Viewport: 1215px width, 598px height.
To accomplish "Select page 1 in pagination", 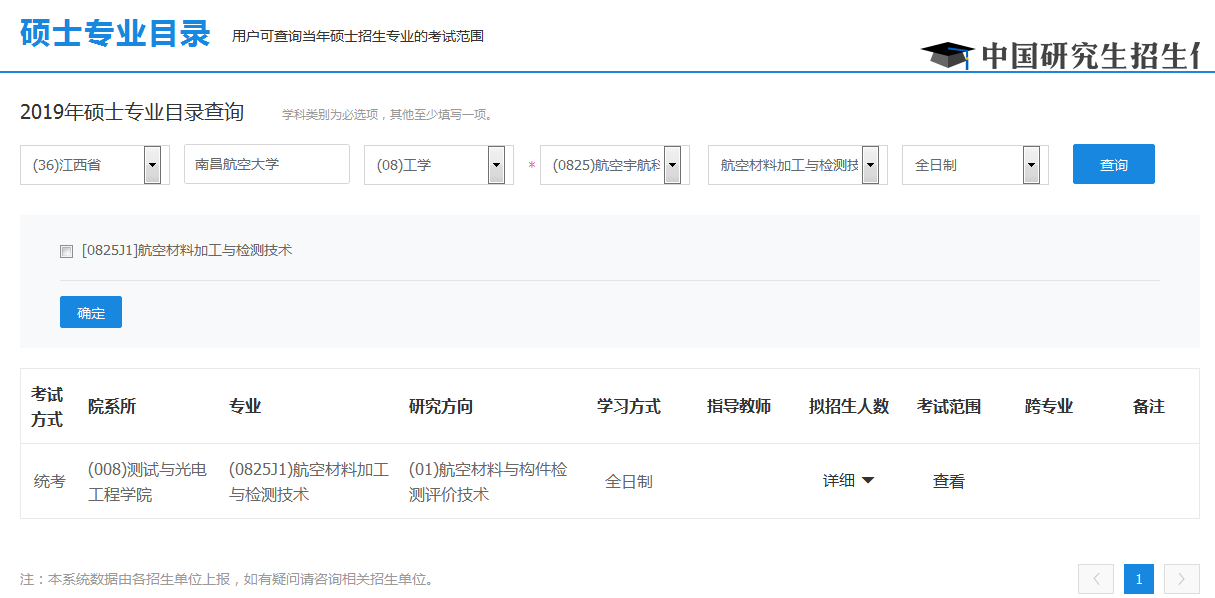I will coord(1138,579).
